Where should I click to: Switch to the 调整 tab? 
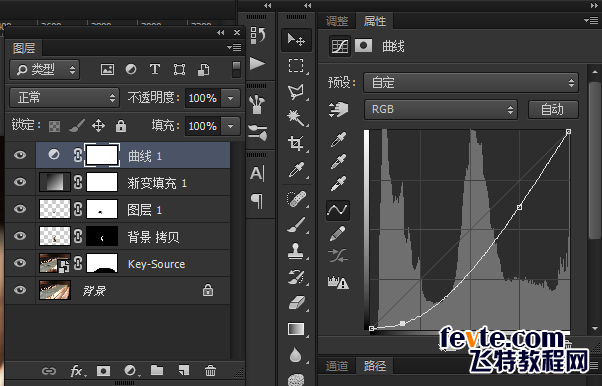click(x=337, y=21)
